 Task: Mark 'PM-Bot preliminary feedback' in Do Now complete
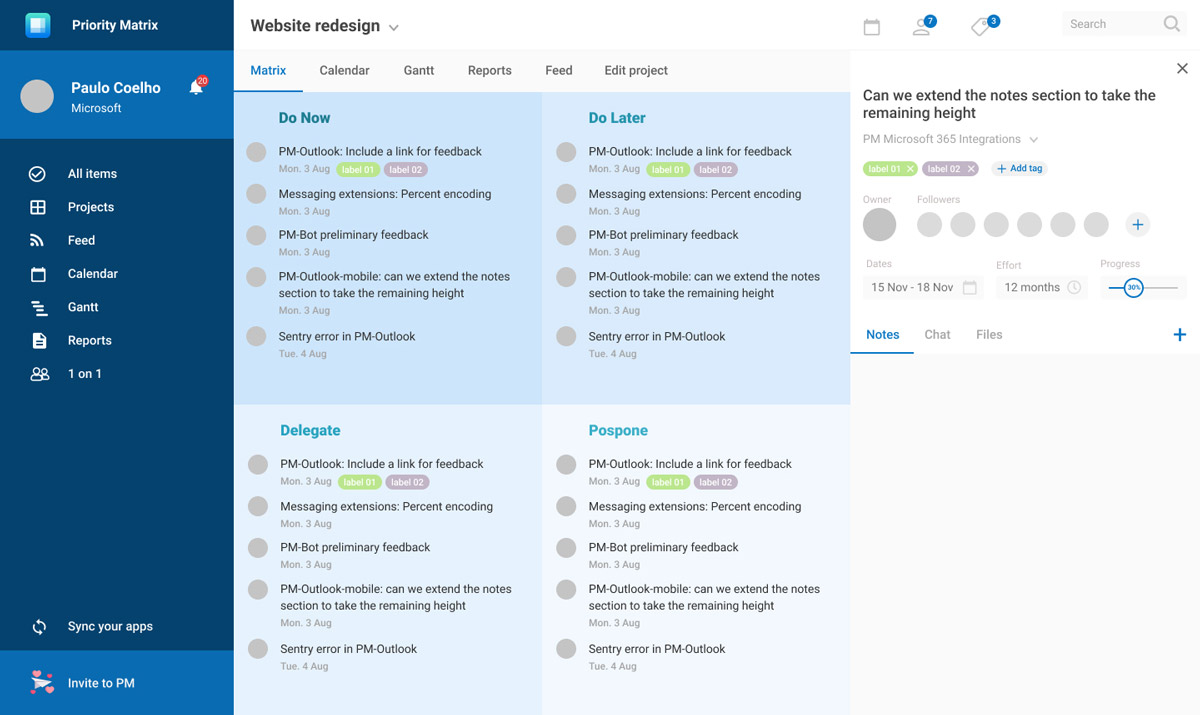(x=256, y=235)
